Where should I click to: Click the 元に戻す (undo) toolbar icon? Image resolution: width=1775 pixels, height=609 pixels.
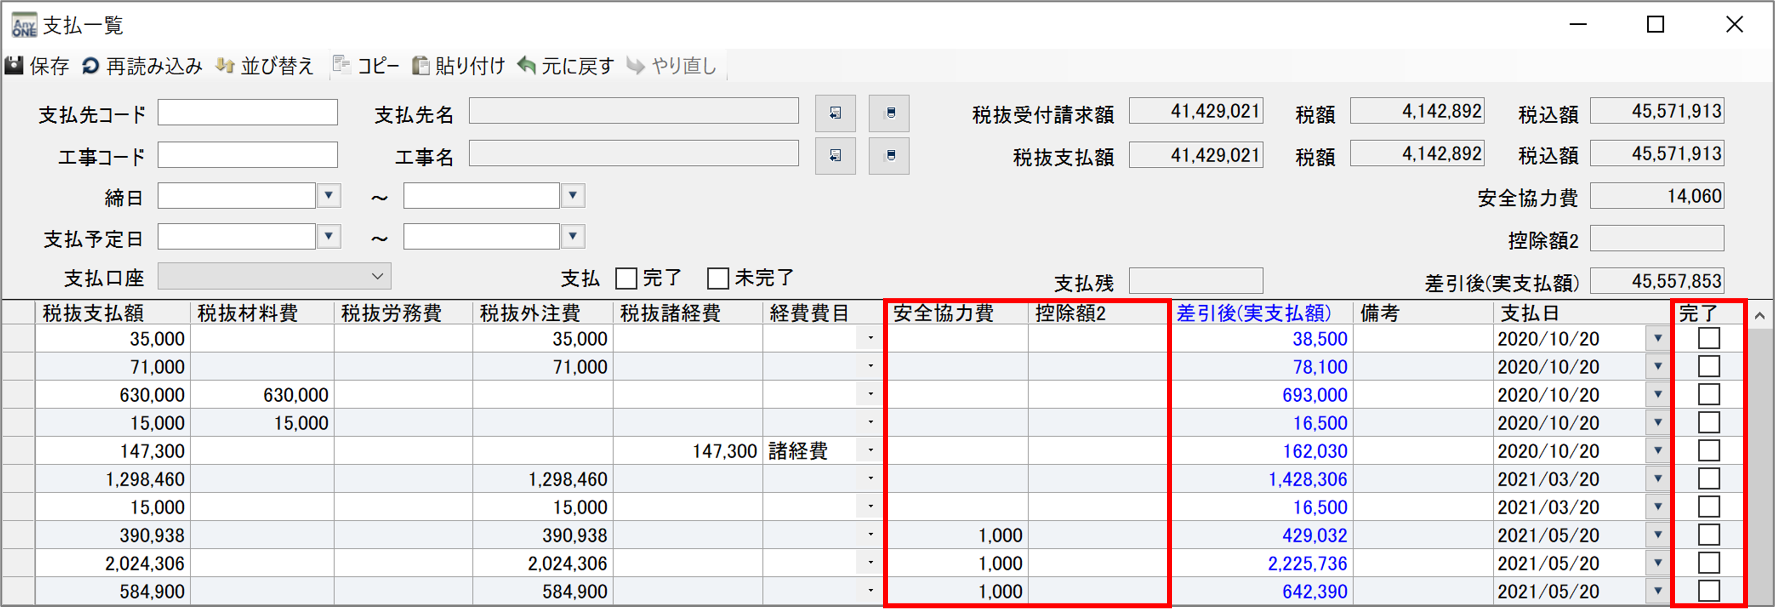[x=527, y=66]
